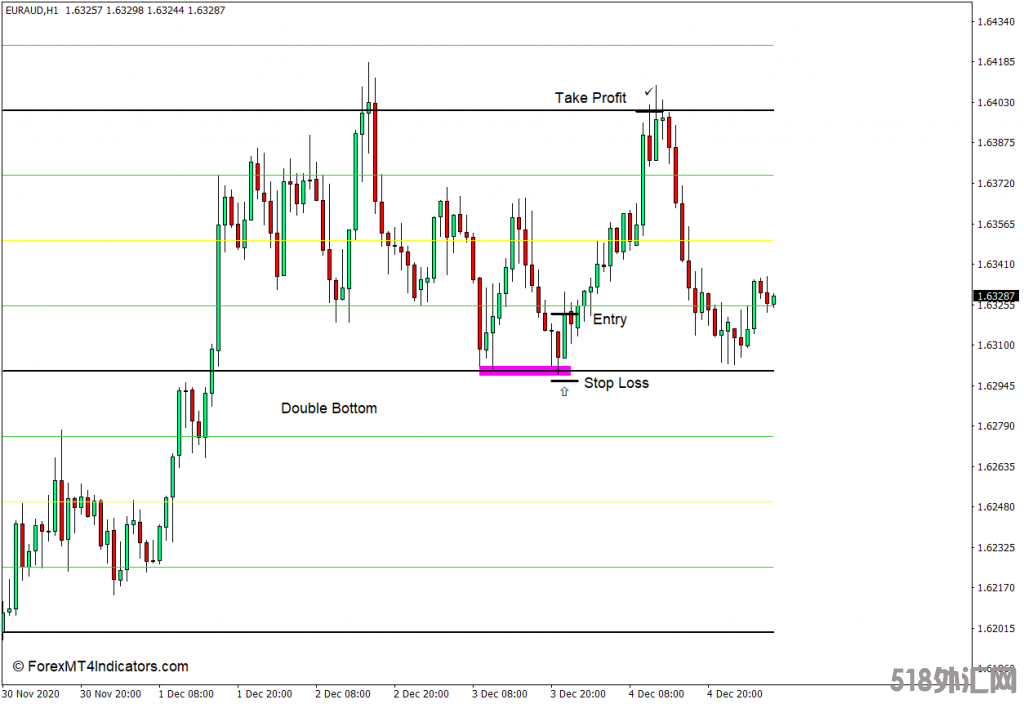1024x704 pixels.
Task: Click the 1.64340 price scale label
Action: tap(996, 22)
